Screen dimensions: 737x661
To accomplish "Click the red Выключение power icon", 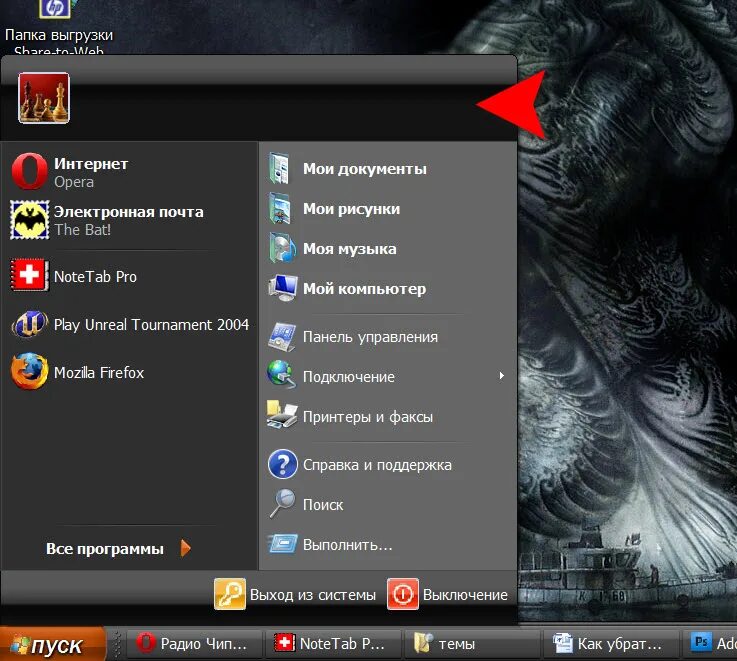I will (403, 594).
